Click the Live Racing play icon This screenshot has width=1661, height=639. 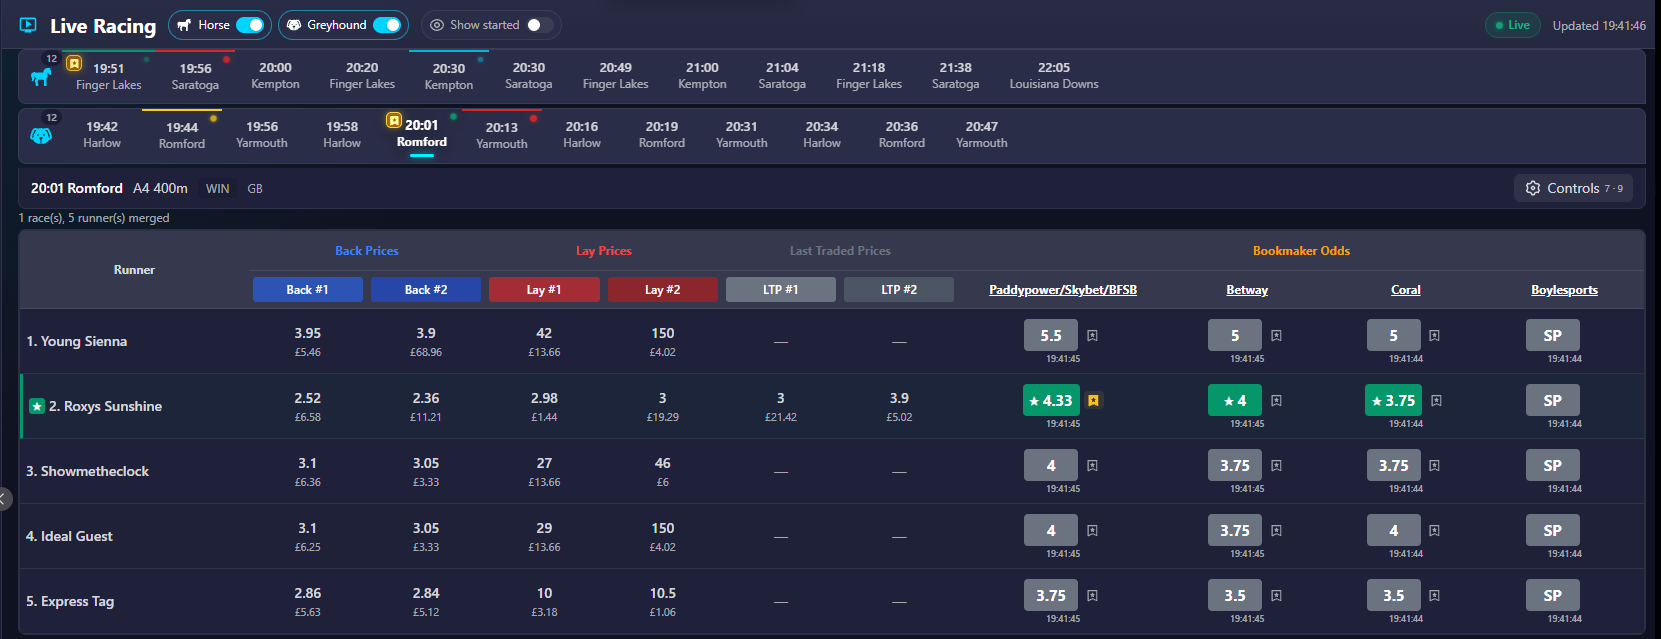click(x=28, y=25)
